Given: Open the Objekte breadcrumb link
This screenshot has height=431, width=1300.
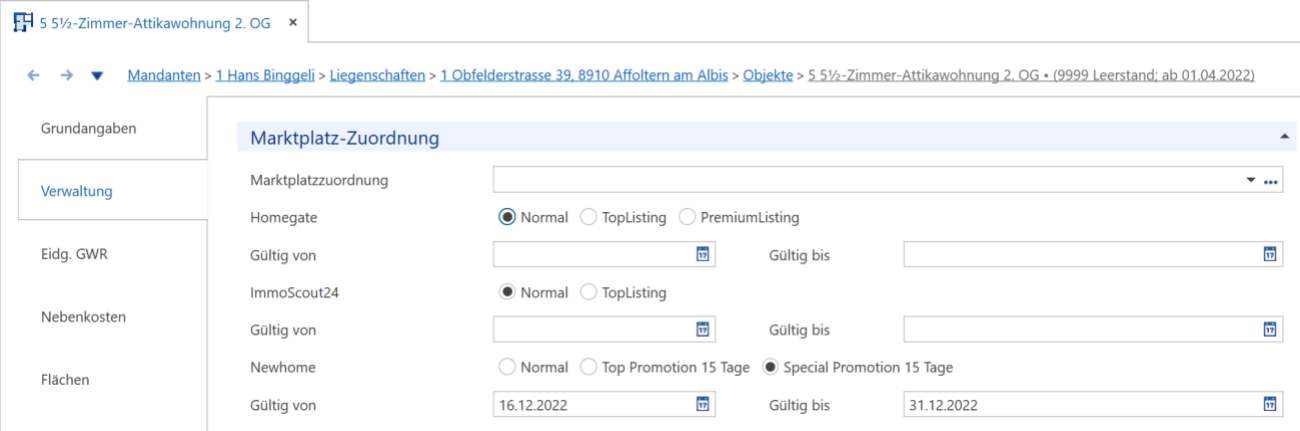Looking at the screenshot, I should tap(768, 75).
